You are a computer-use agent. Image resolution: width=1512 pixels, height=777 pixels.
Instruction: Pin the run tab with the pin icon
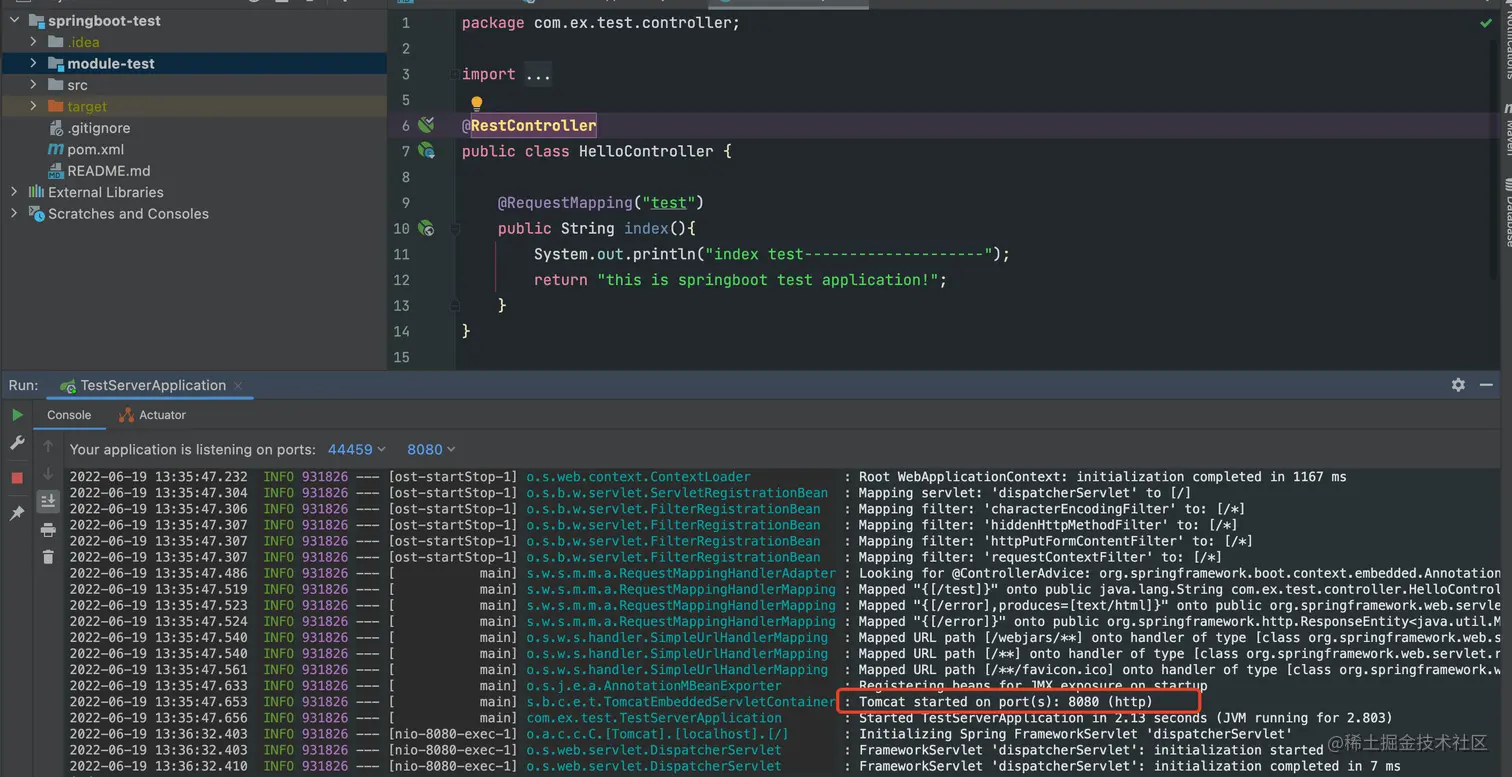point(17,513)
